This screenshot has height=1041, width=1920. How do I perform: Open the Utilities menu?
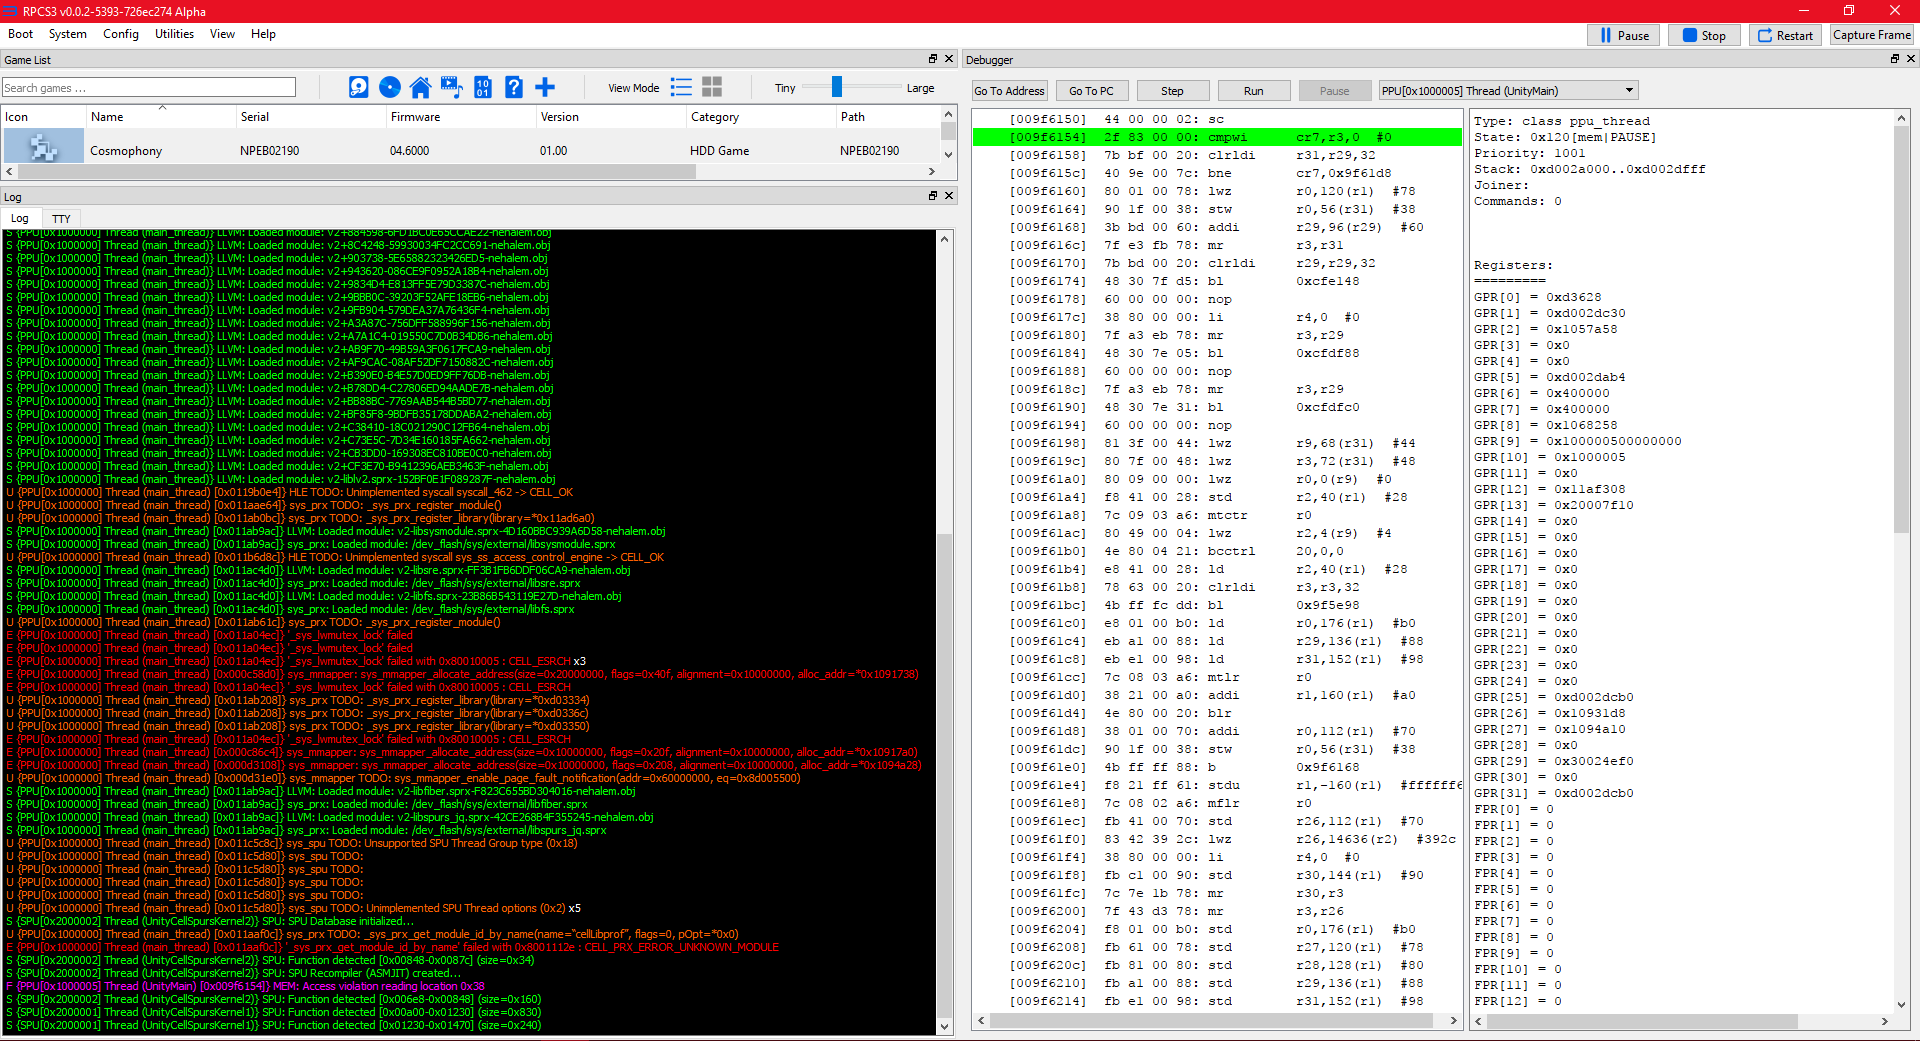click(174, 34)
